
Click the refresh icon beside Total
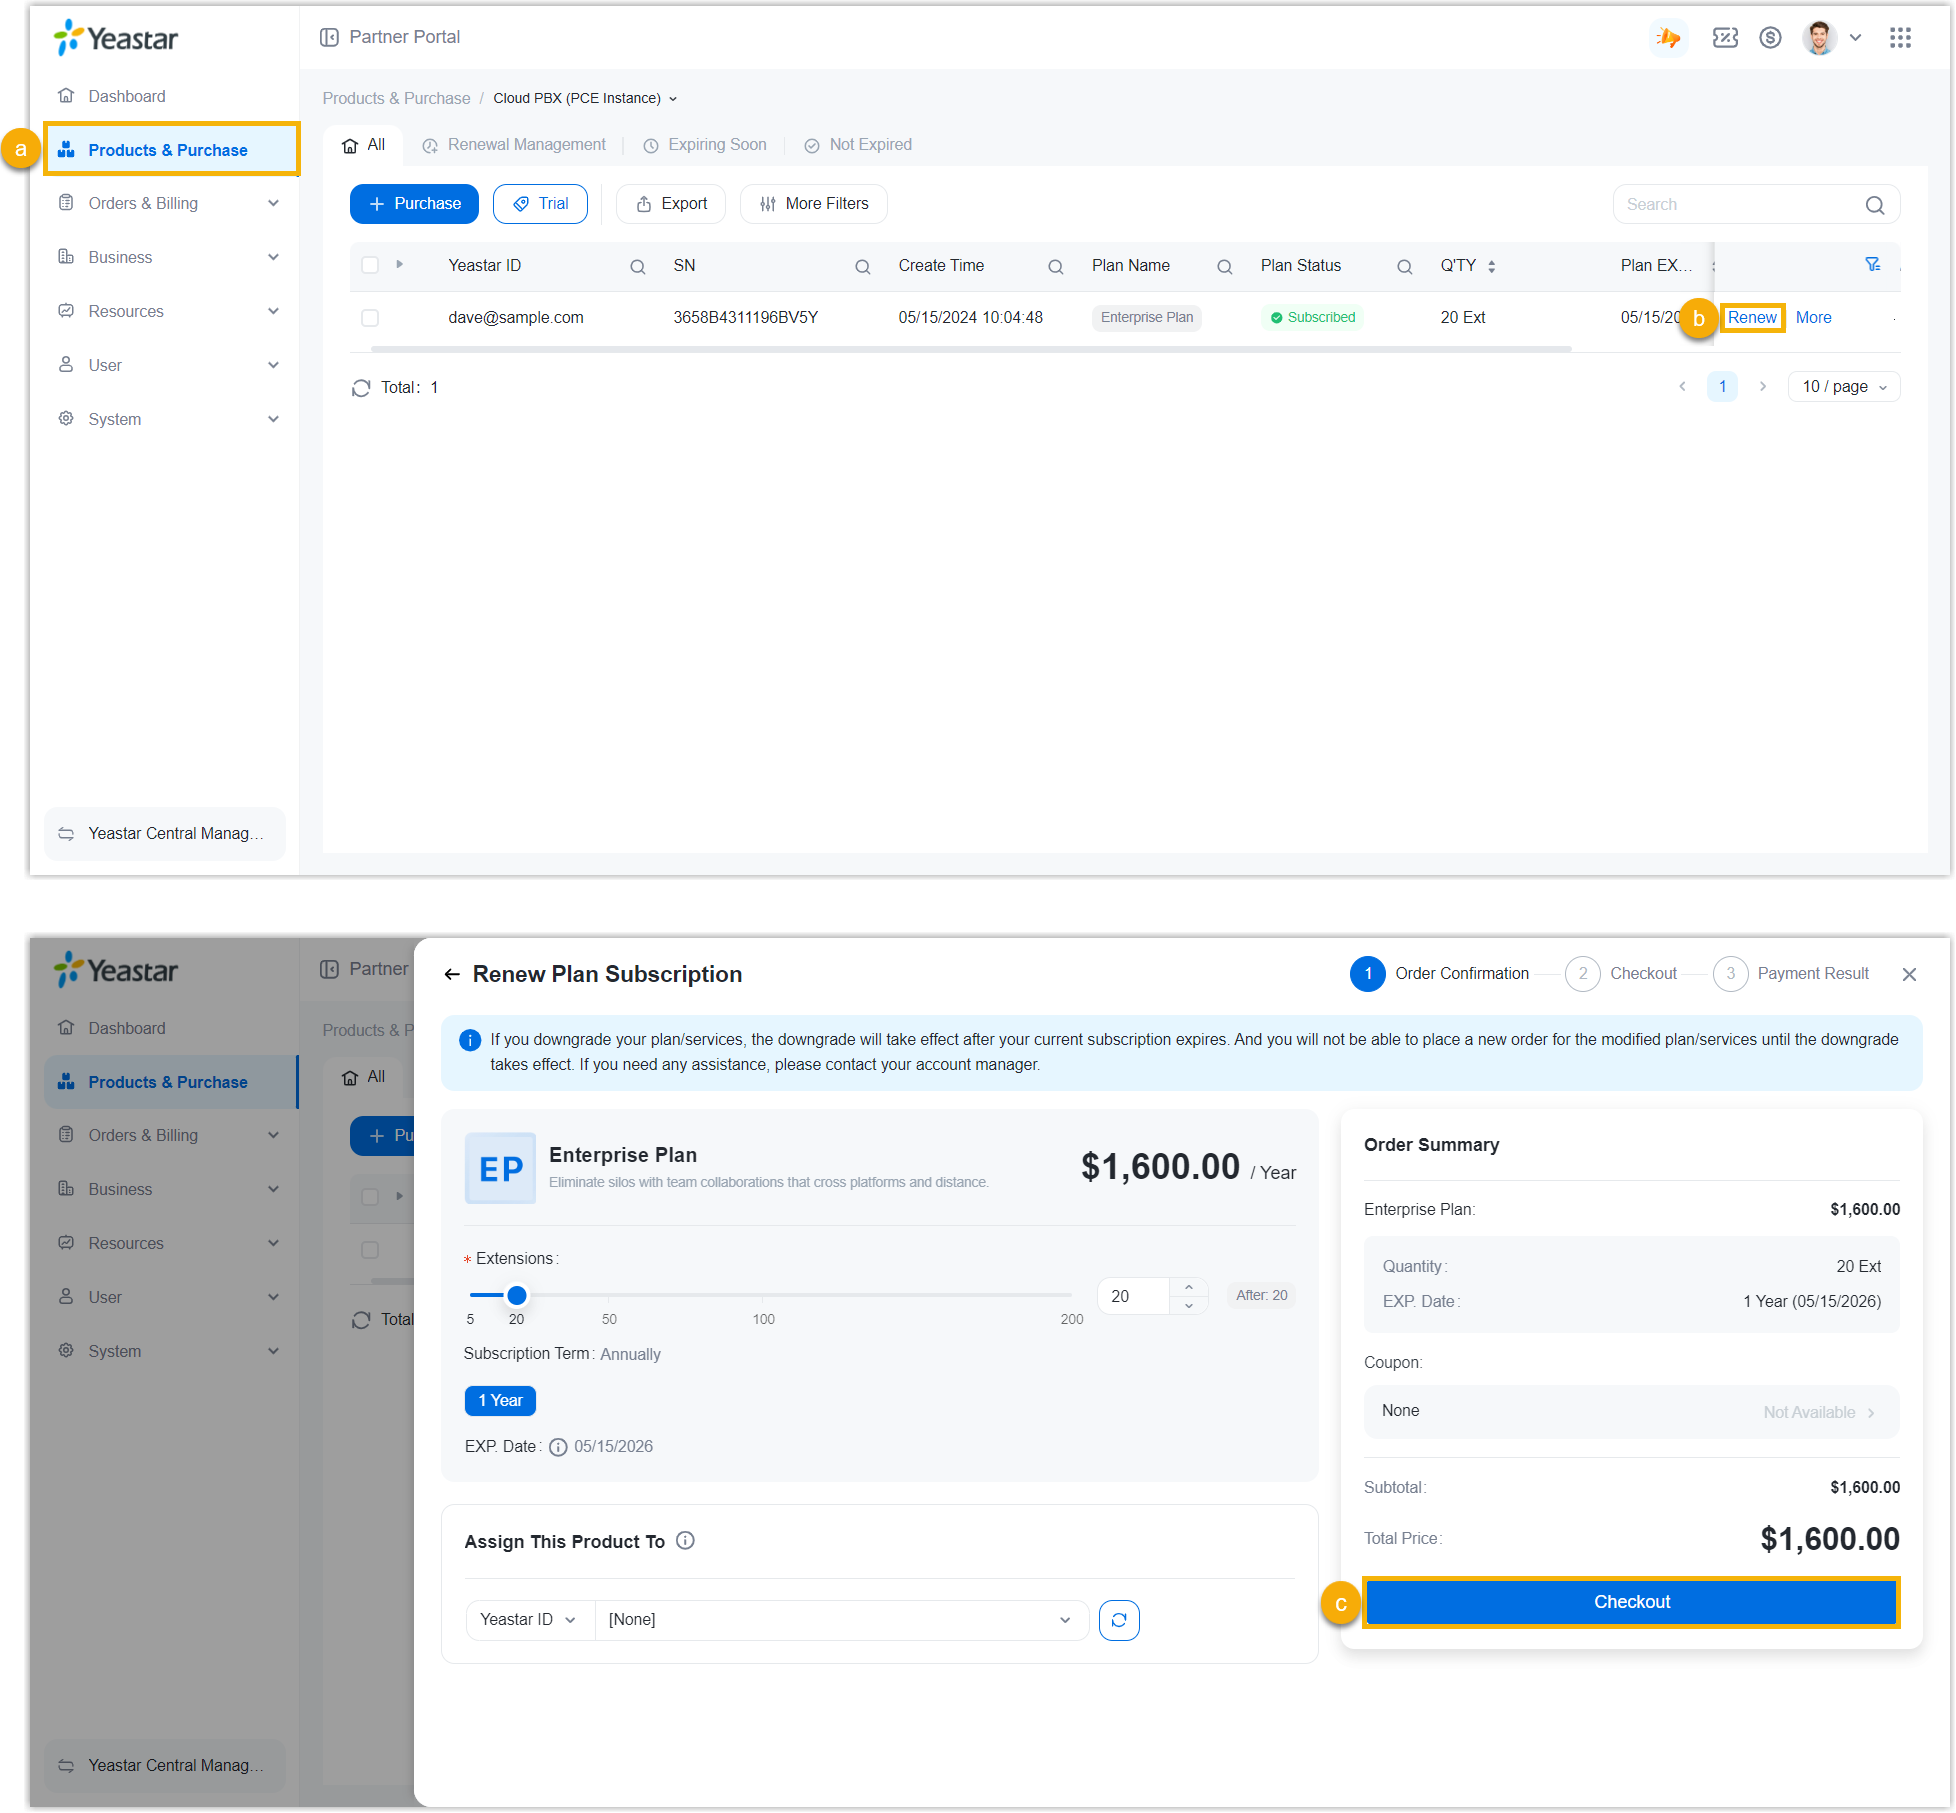point(361,388)
